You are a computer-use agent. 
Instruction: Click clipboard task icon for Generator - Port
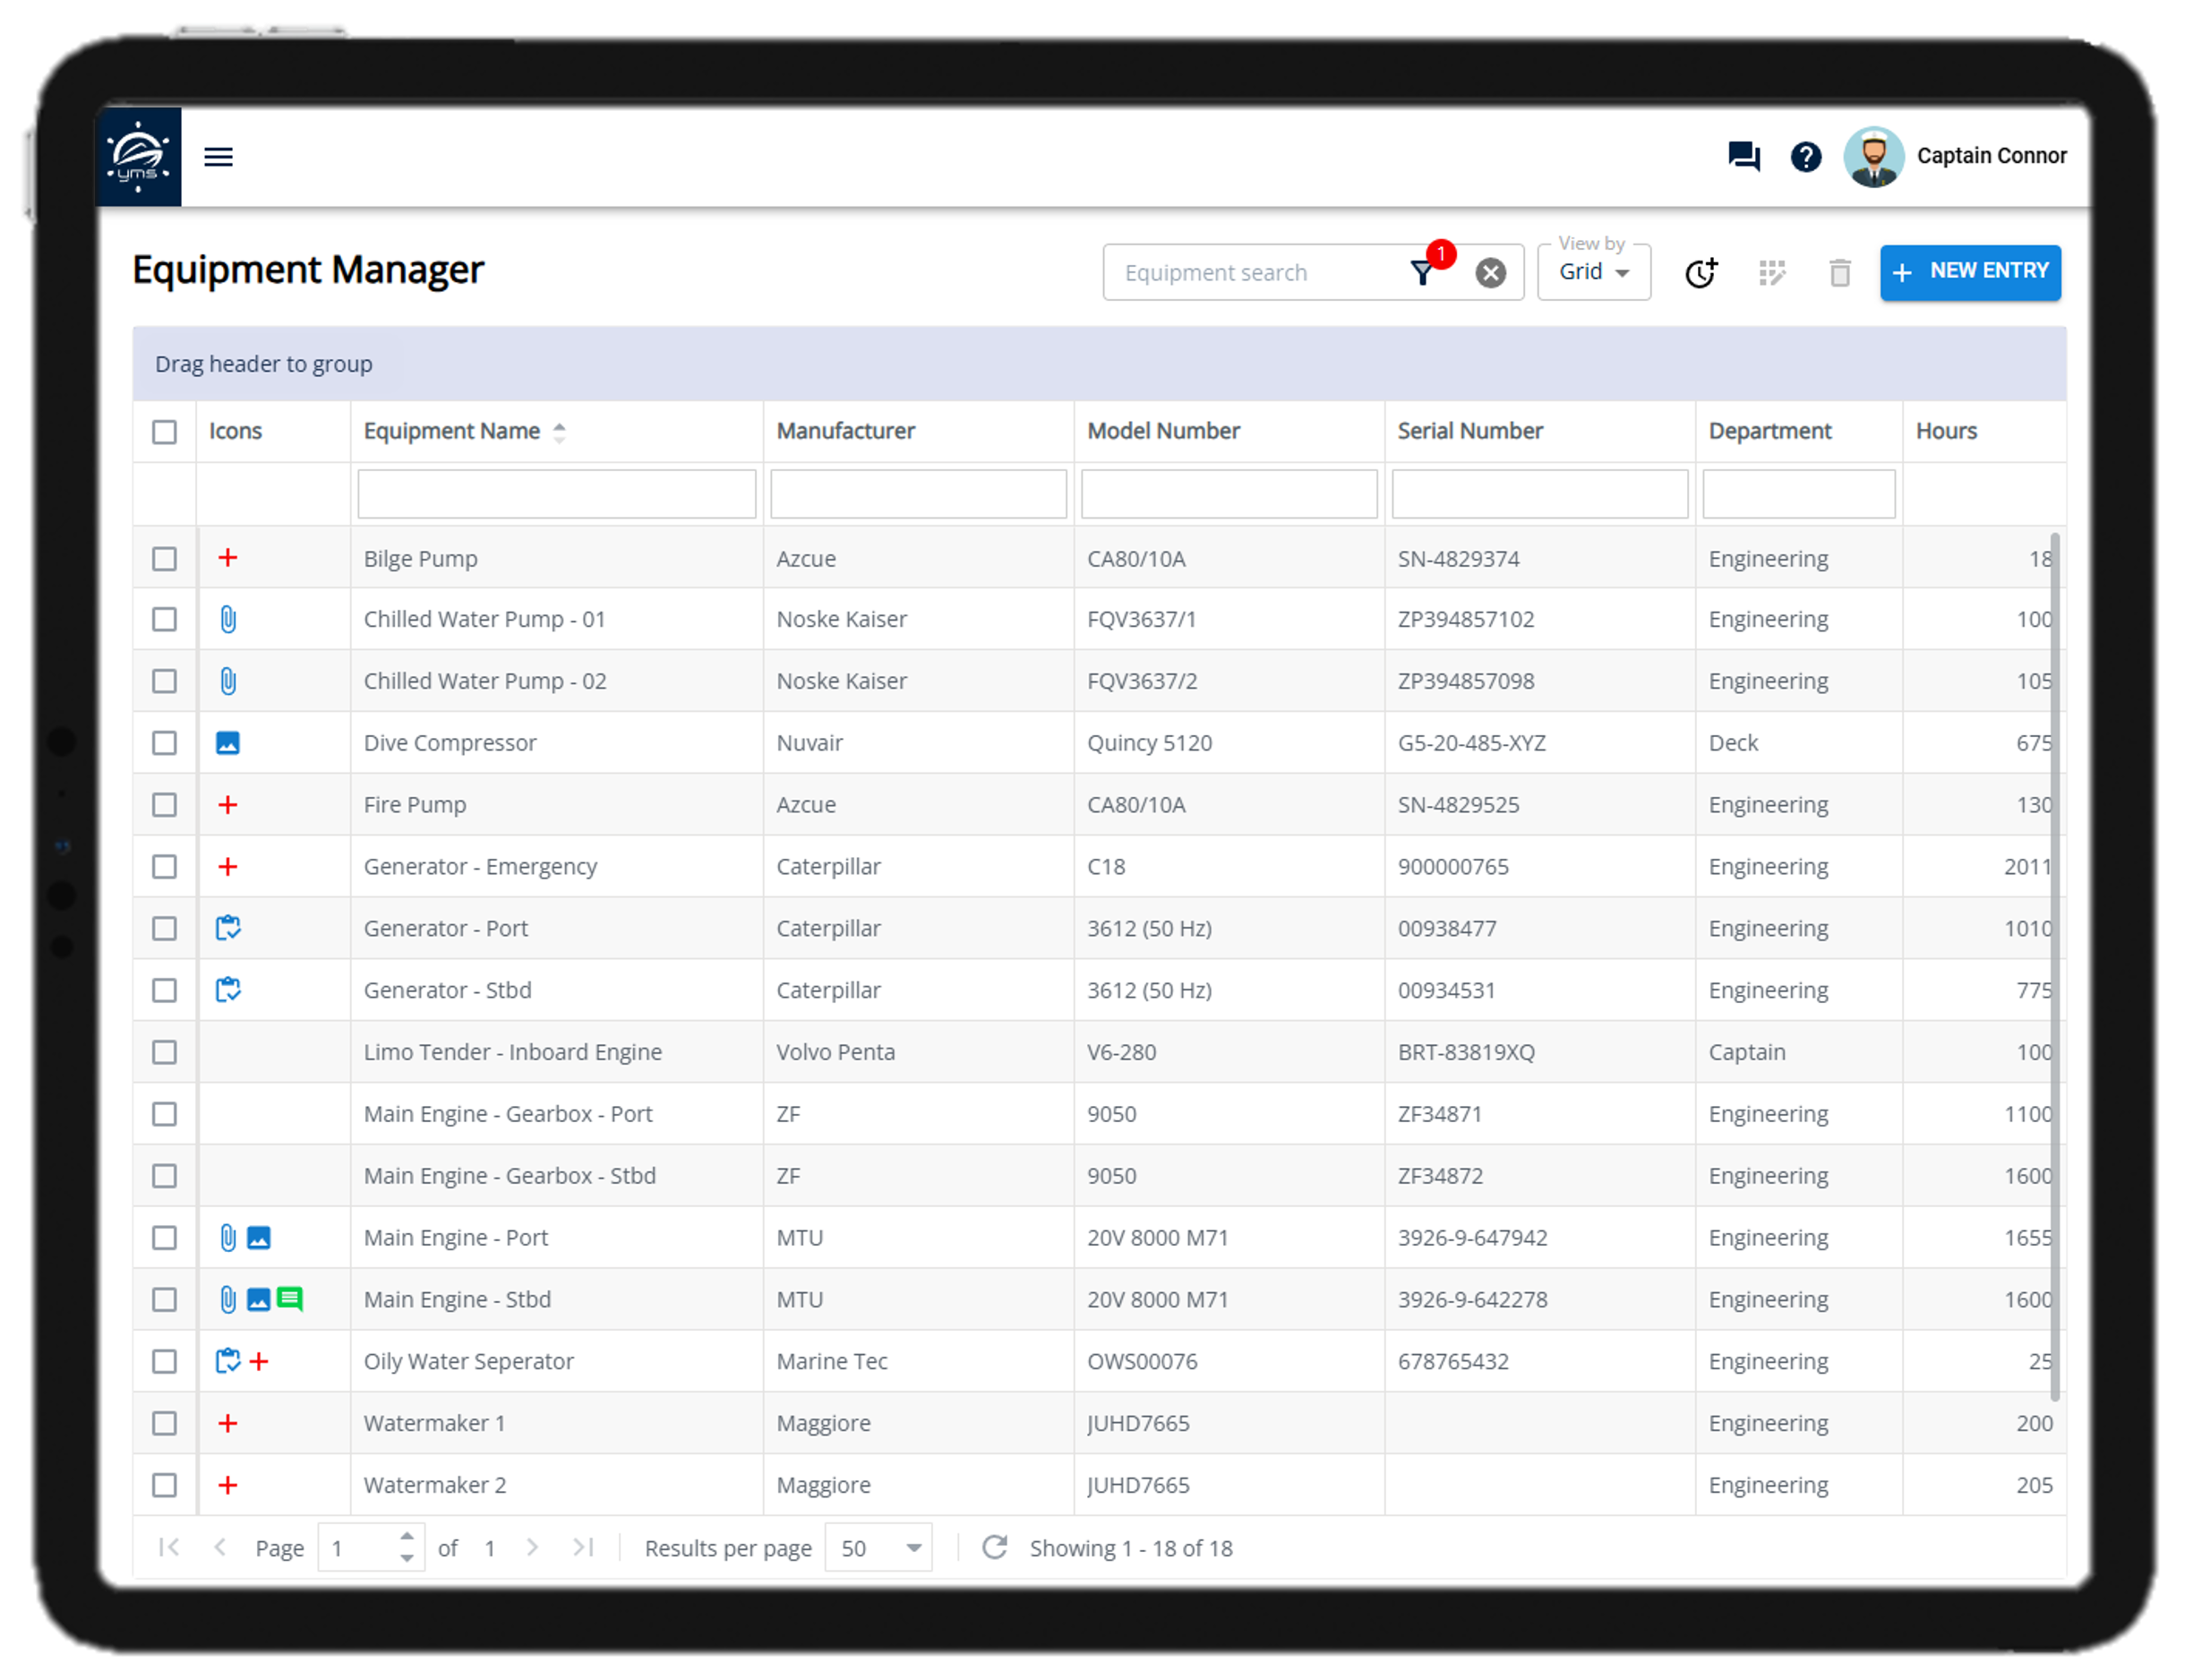tap(228, 928)
